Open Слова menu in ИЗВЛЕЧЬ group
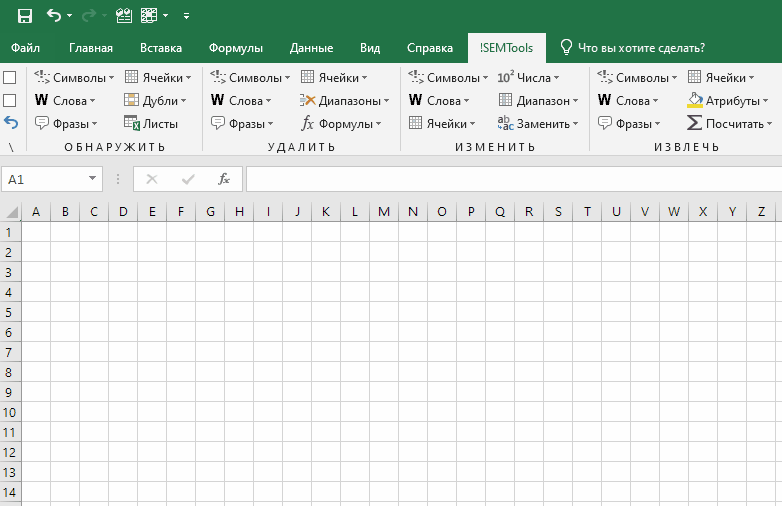The height and width of the screenshot is (506, 782). point(628,101)
